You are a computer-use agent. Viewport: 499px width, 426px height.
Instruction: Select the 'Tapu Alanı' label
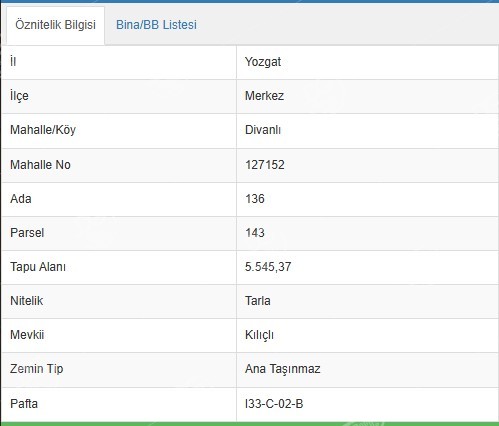coord(38,267)
